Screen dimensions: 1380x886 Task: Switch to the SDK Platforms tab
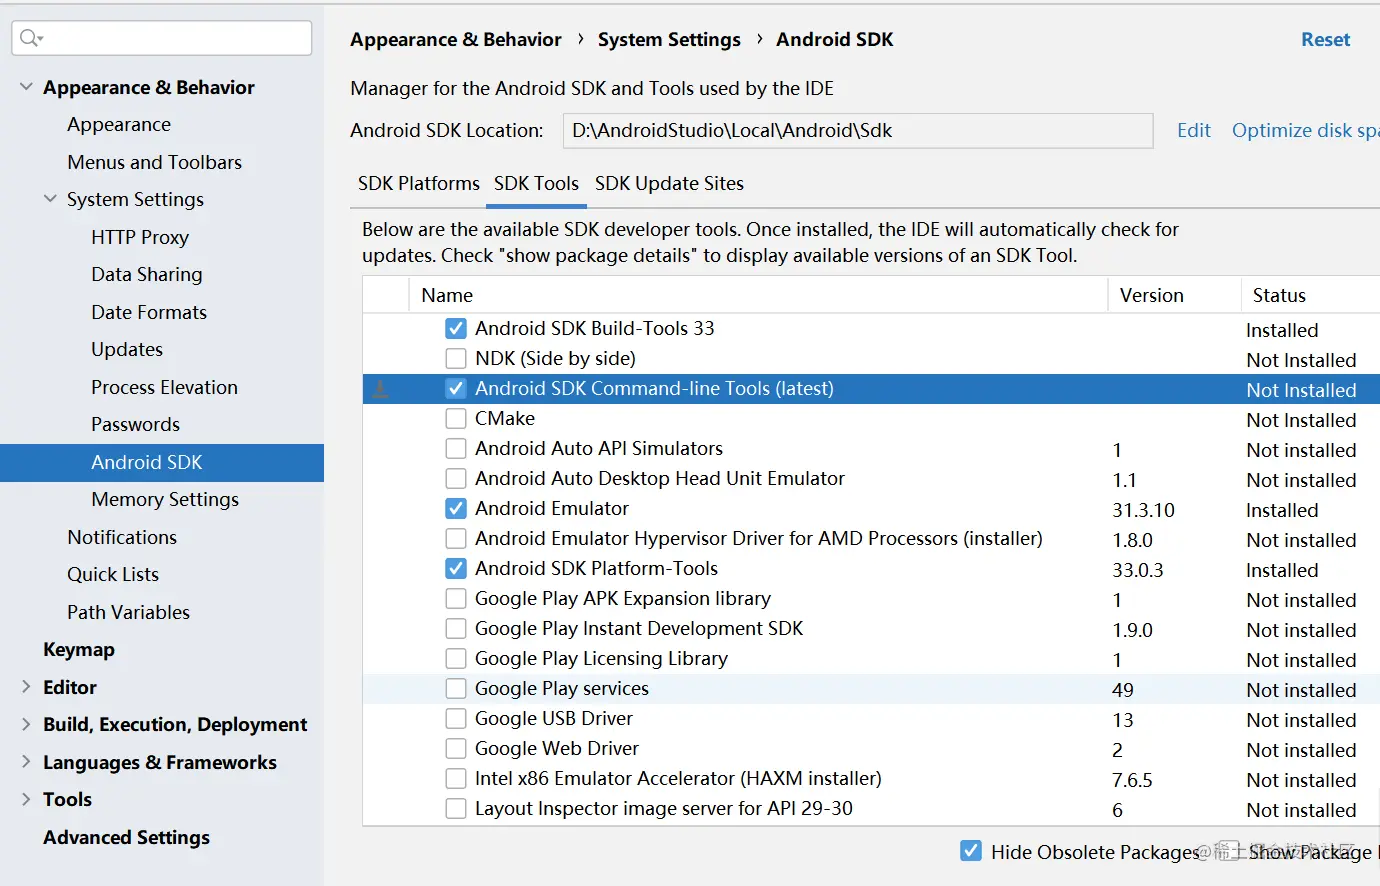(418, 184)
